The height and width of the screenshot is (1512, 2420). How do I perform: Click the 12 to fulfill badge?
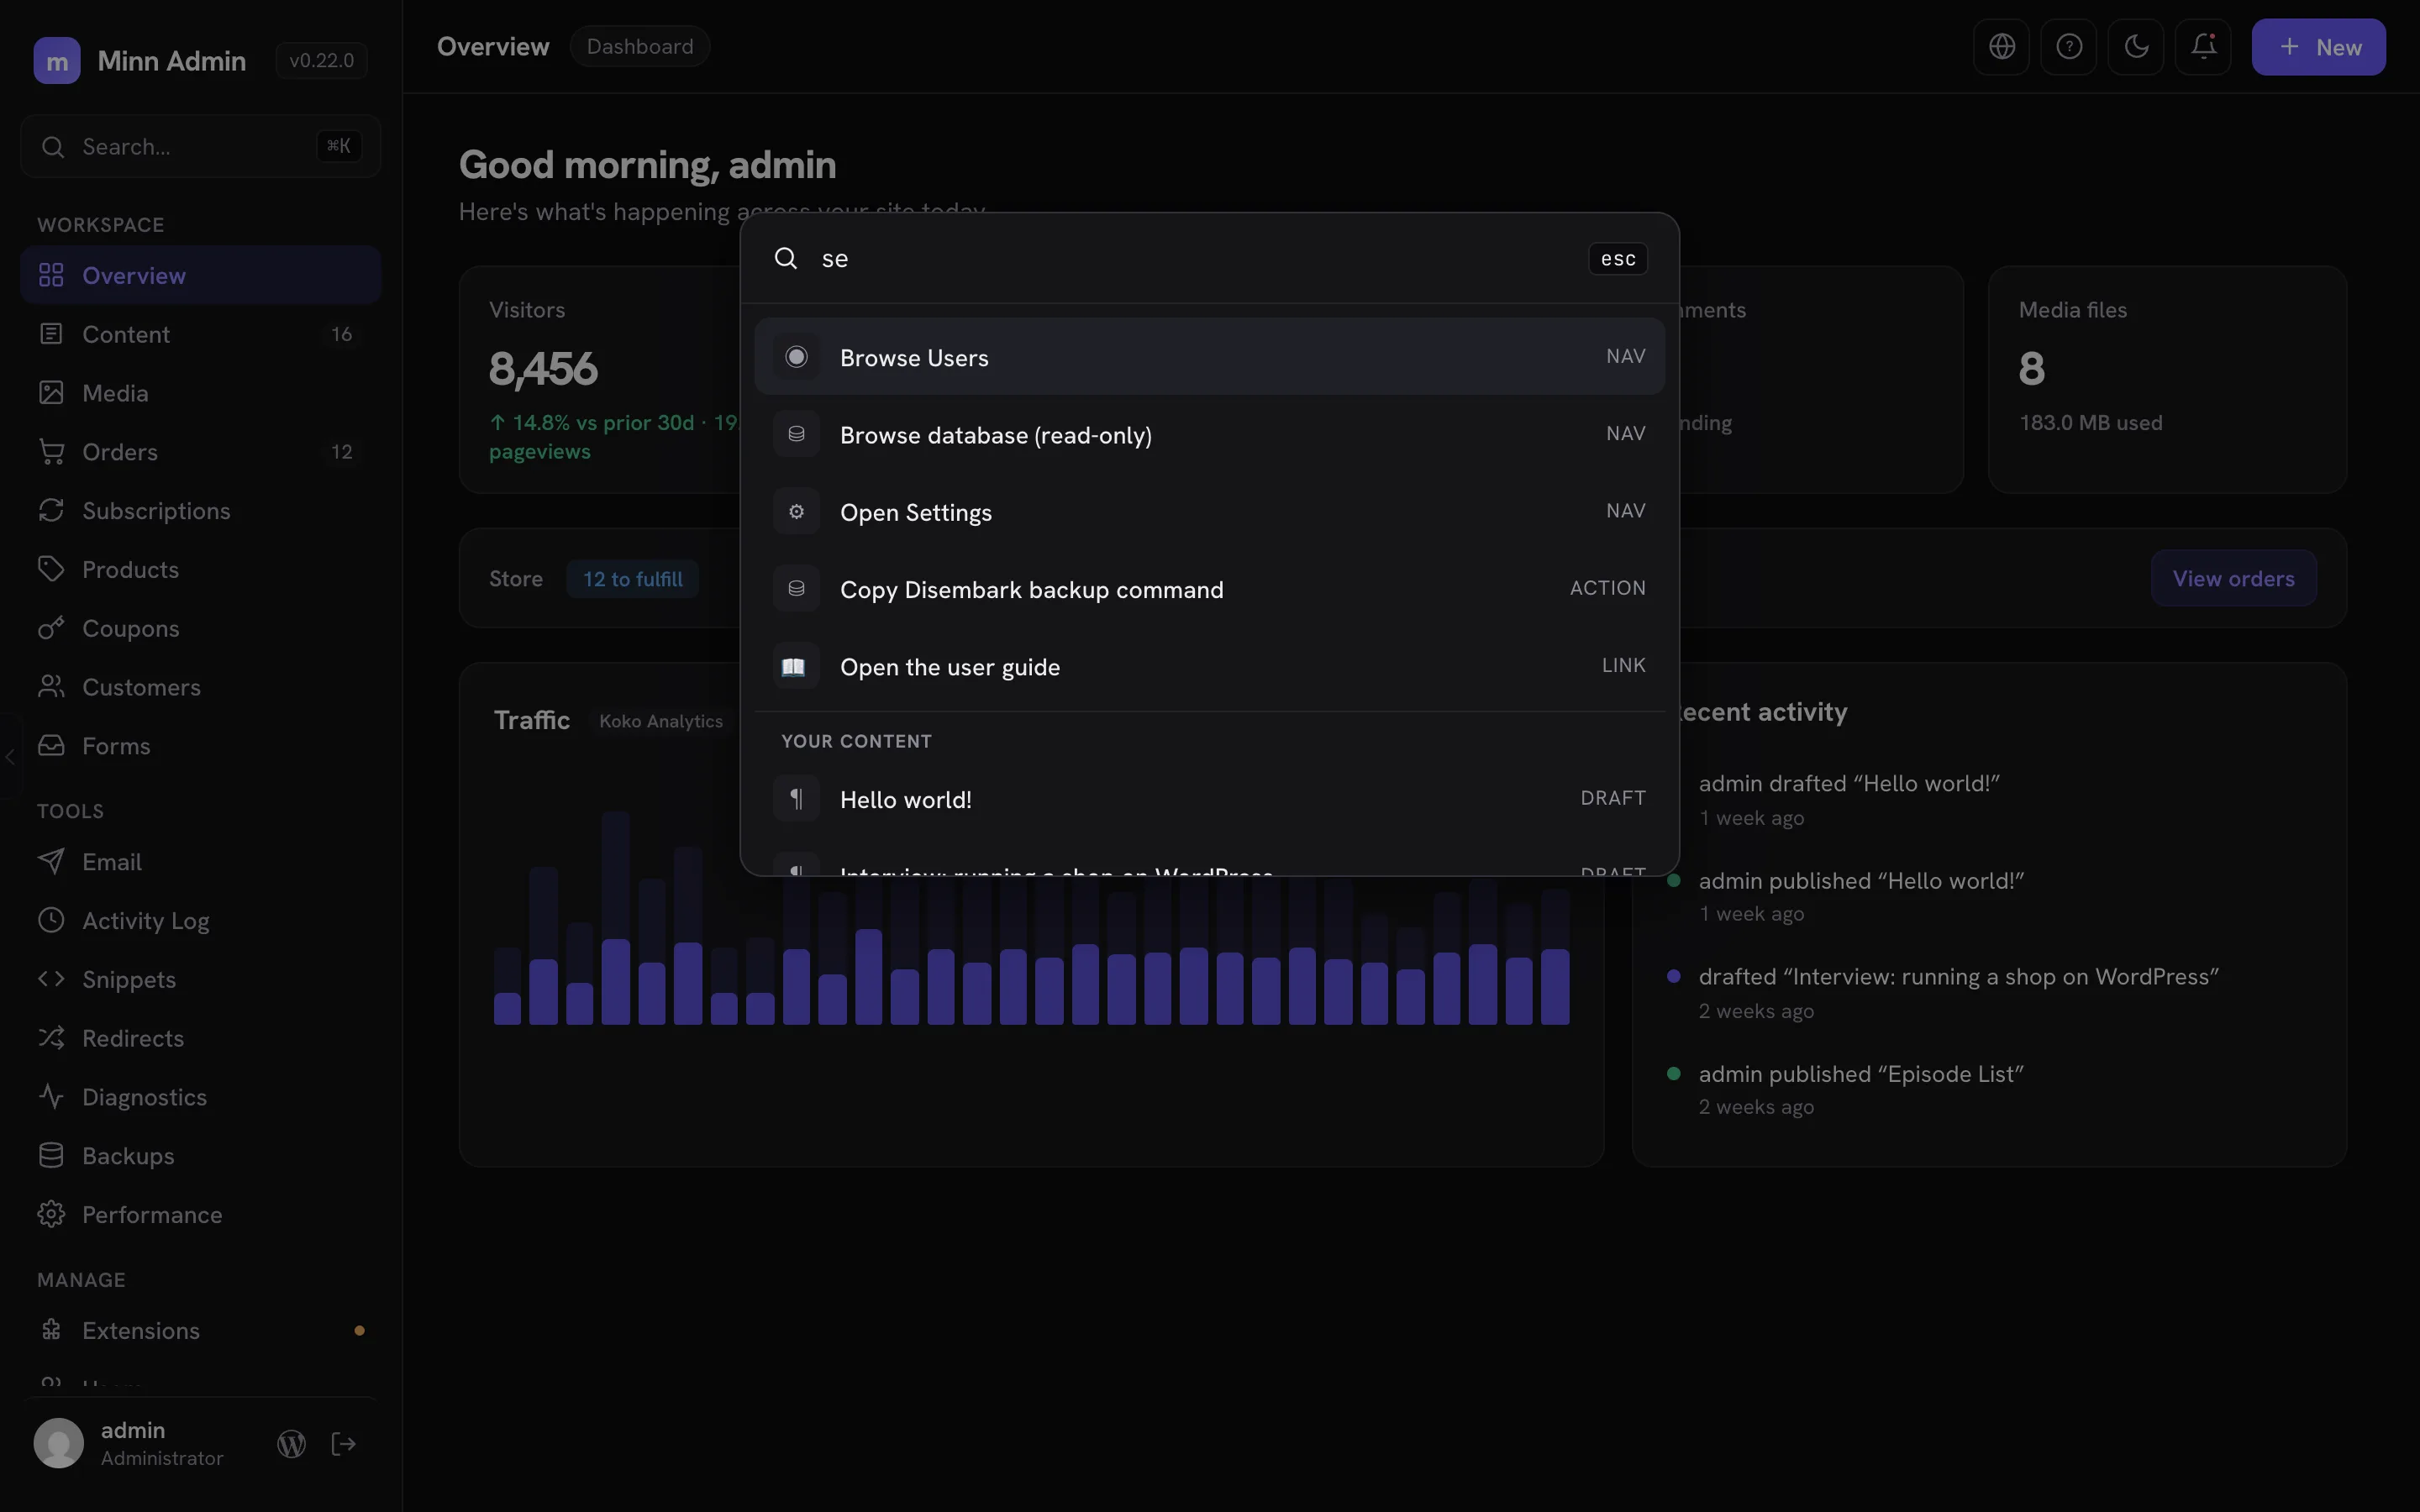633,579
